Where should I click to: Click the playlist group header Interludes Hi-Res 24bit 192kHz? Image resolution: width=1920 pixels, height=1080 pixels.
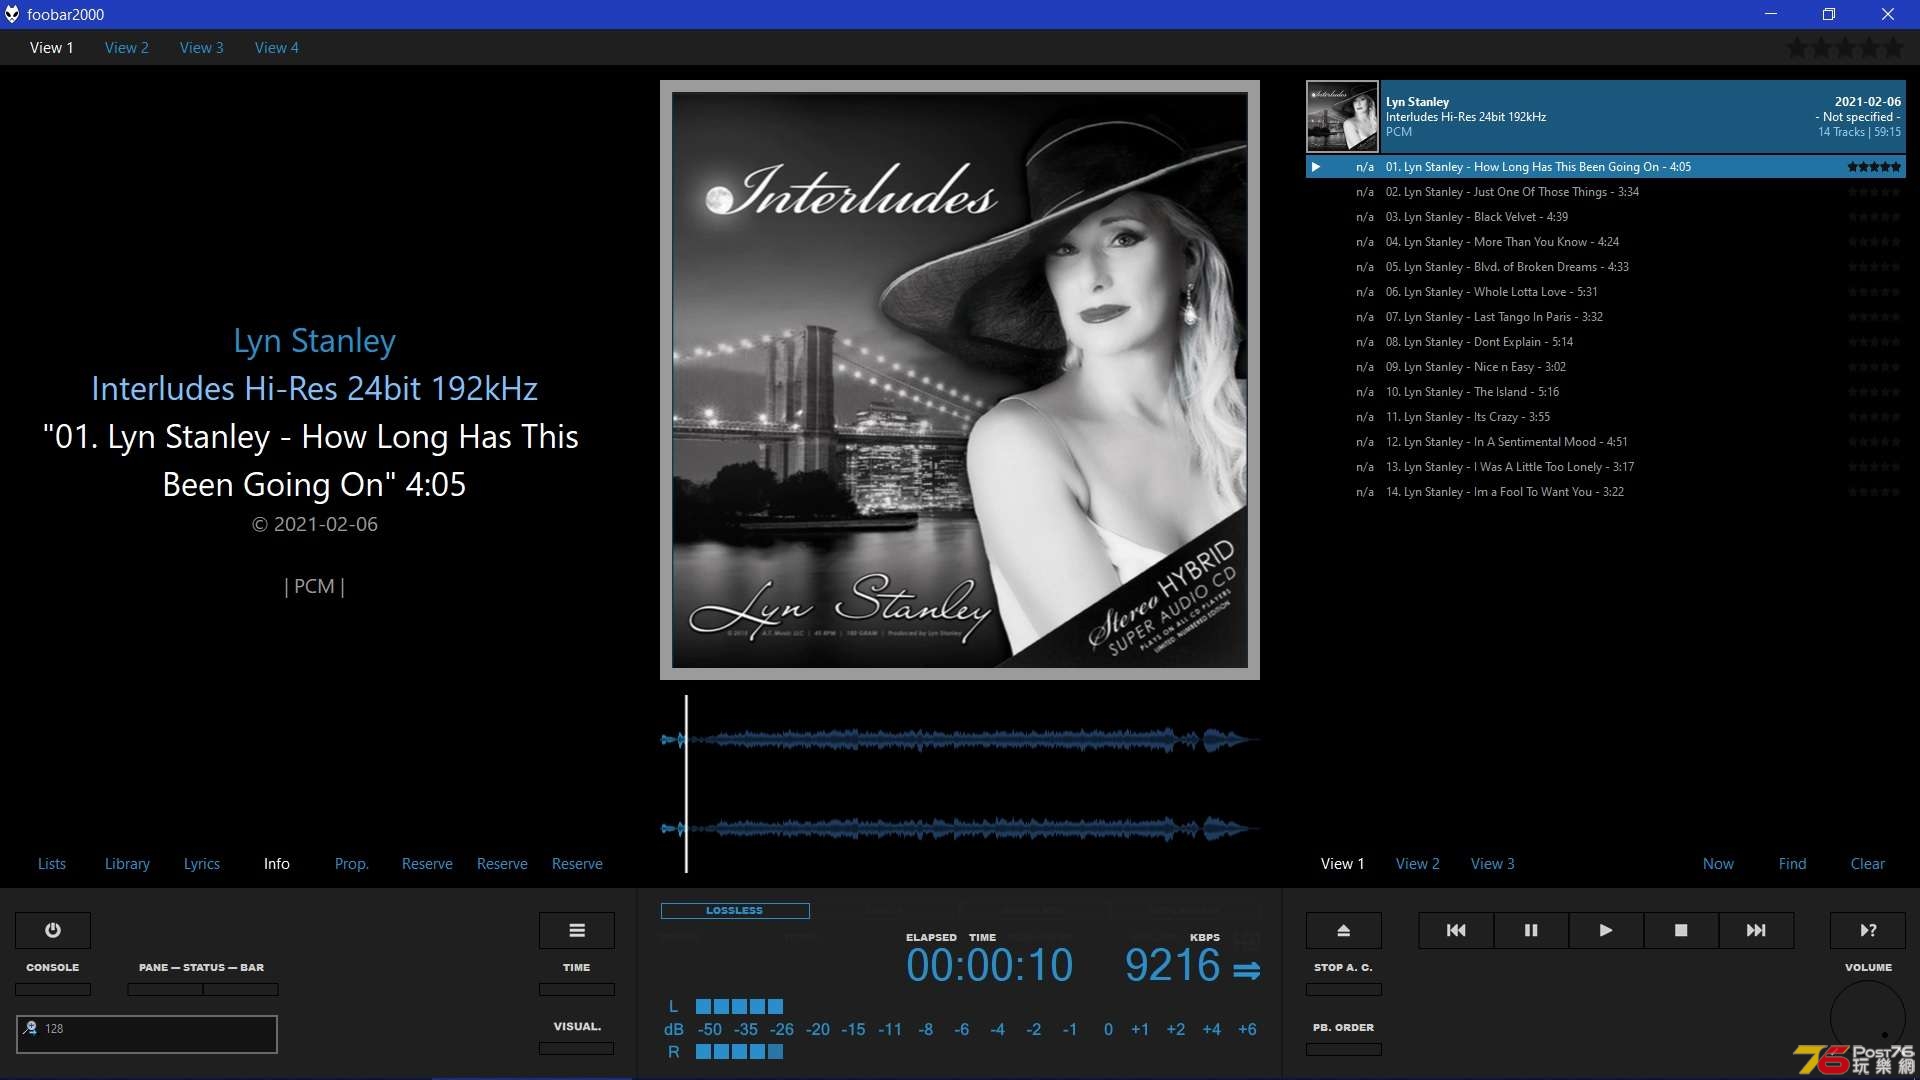tap(1606, 116)
